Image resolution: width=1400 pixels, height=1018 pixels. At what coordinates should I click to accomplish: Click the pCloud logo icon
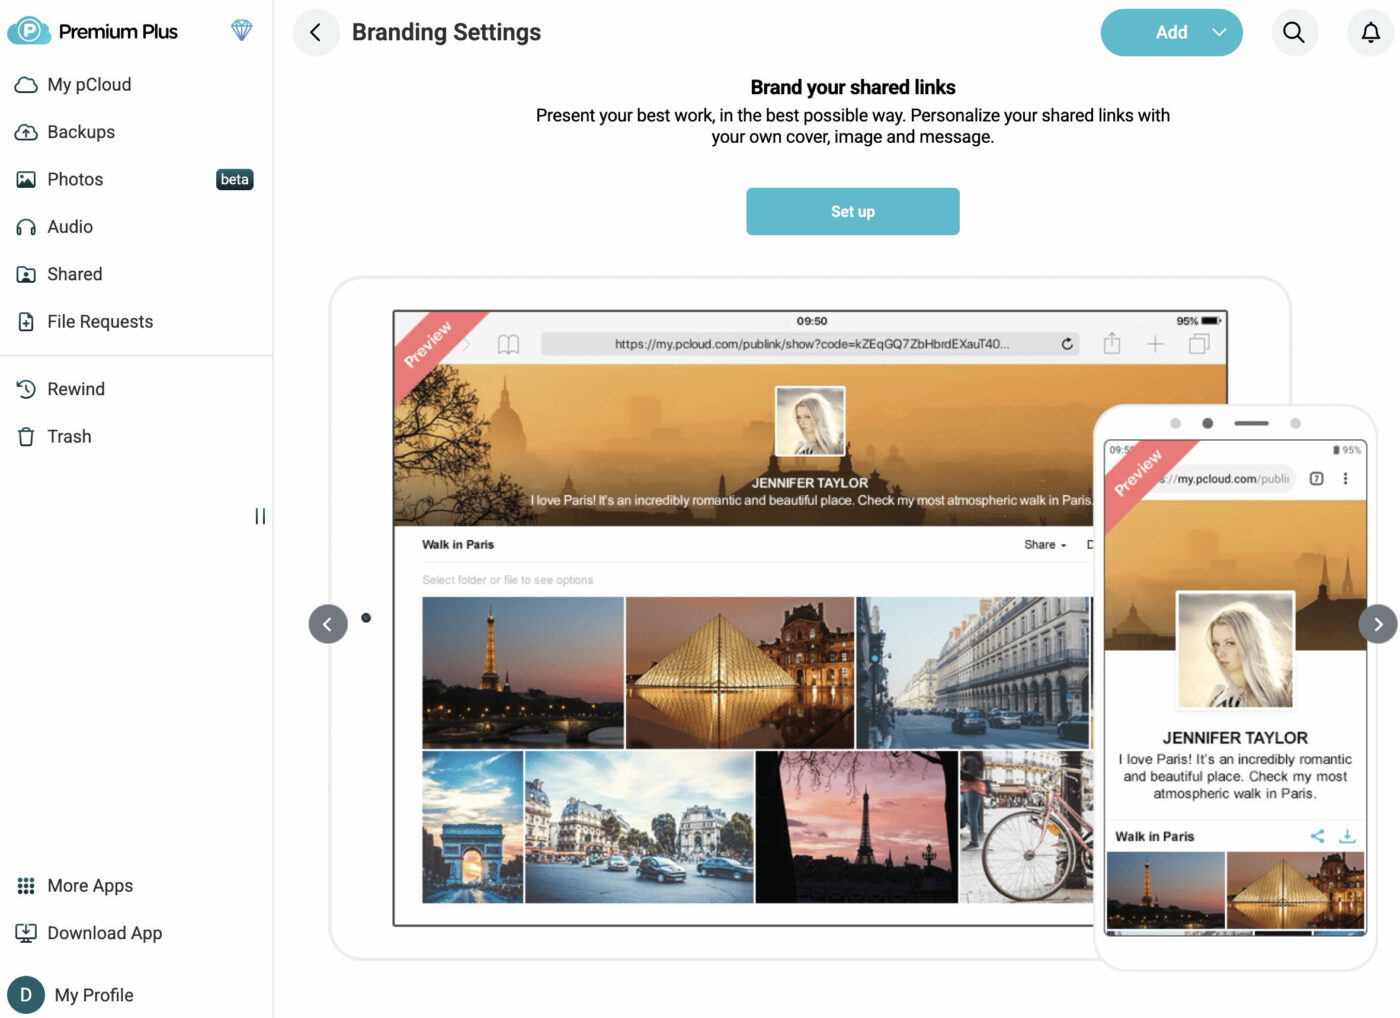coord(29,31)
